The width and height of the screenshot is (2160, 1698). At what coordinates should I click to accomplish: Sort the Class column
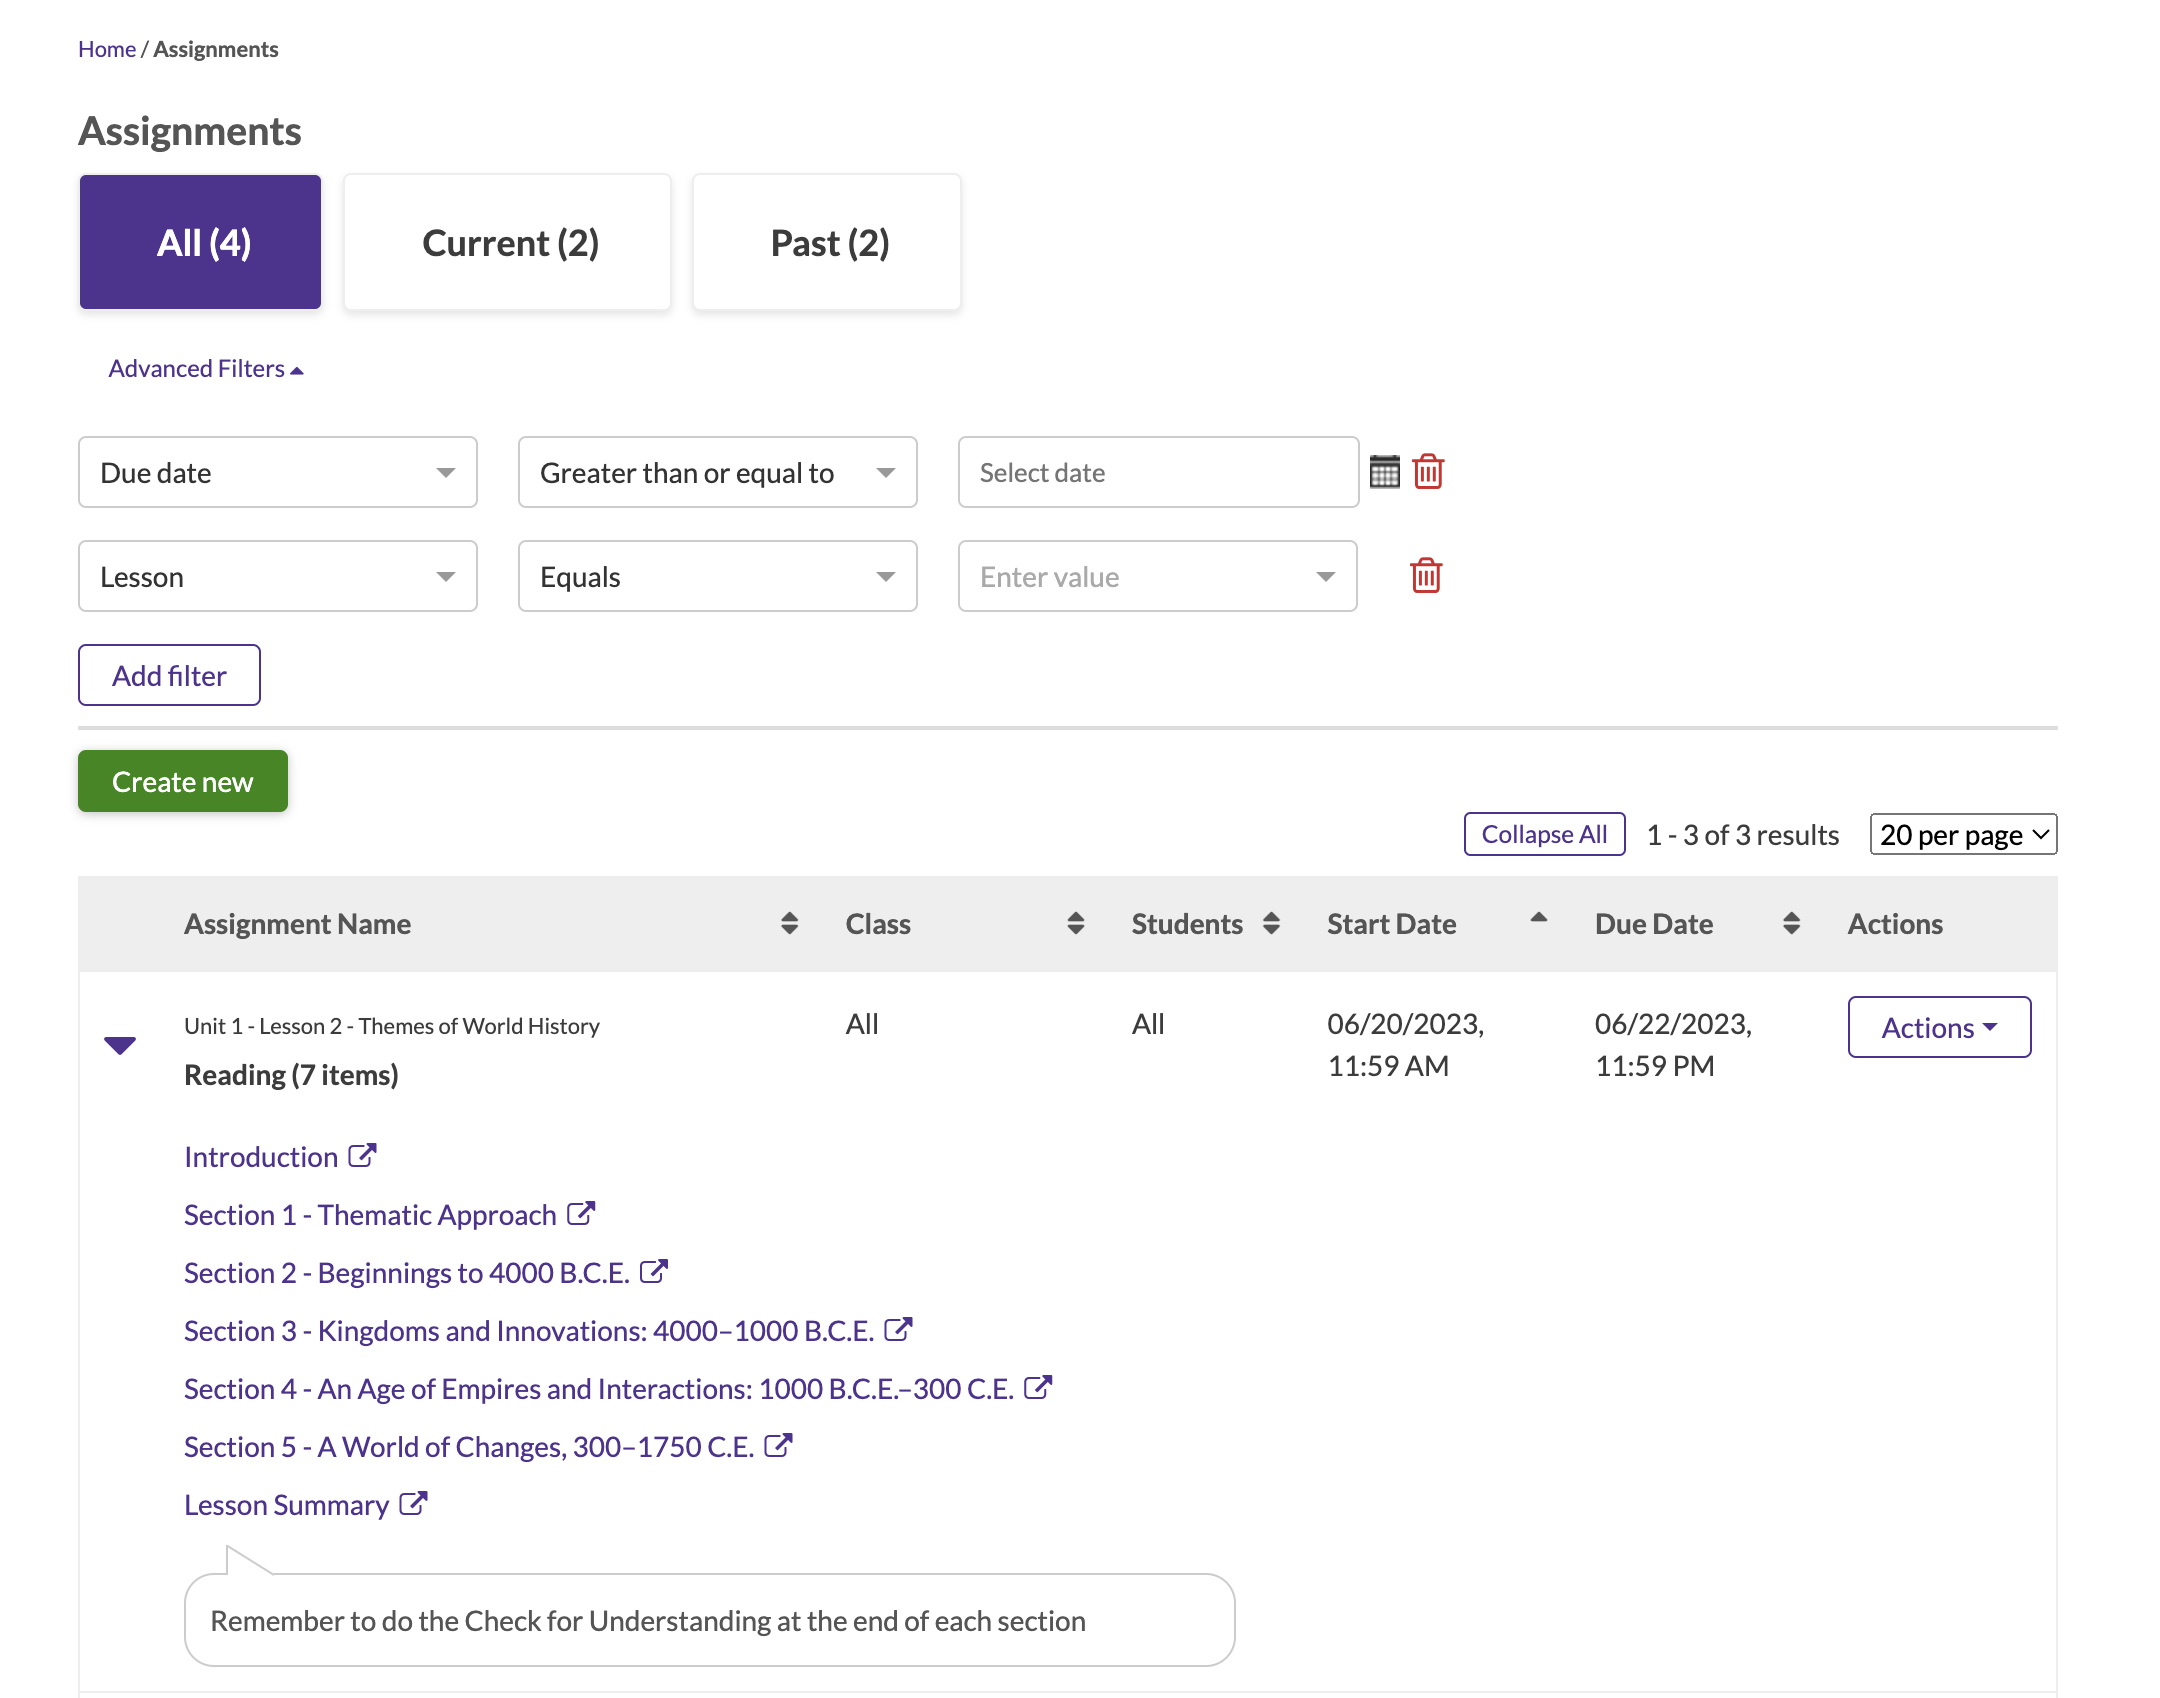[x=1075, y=923]
